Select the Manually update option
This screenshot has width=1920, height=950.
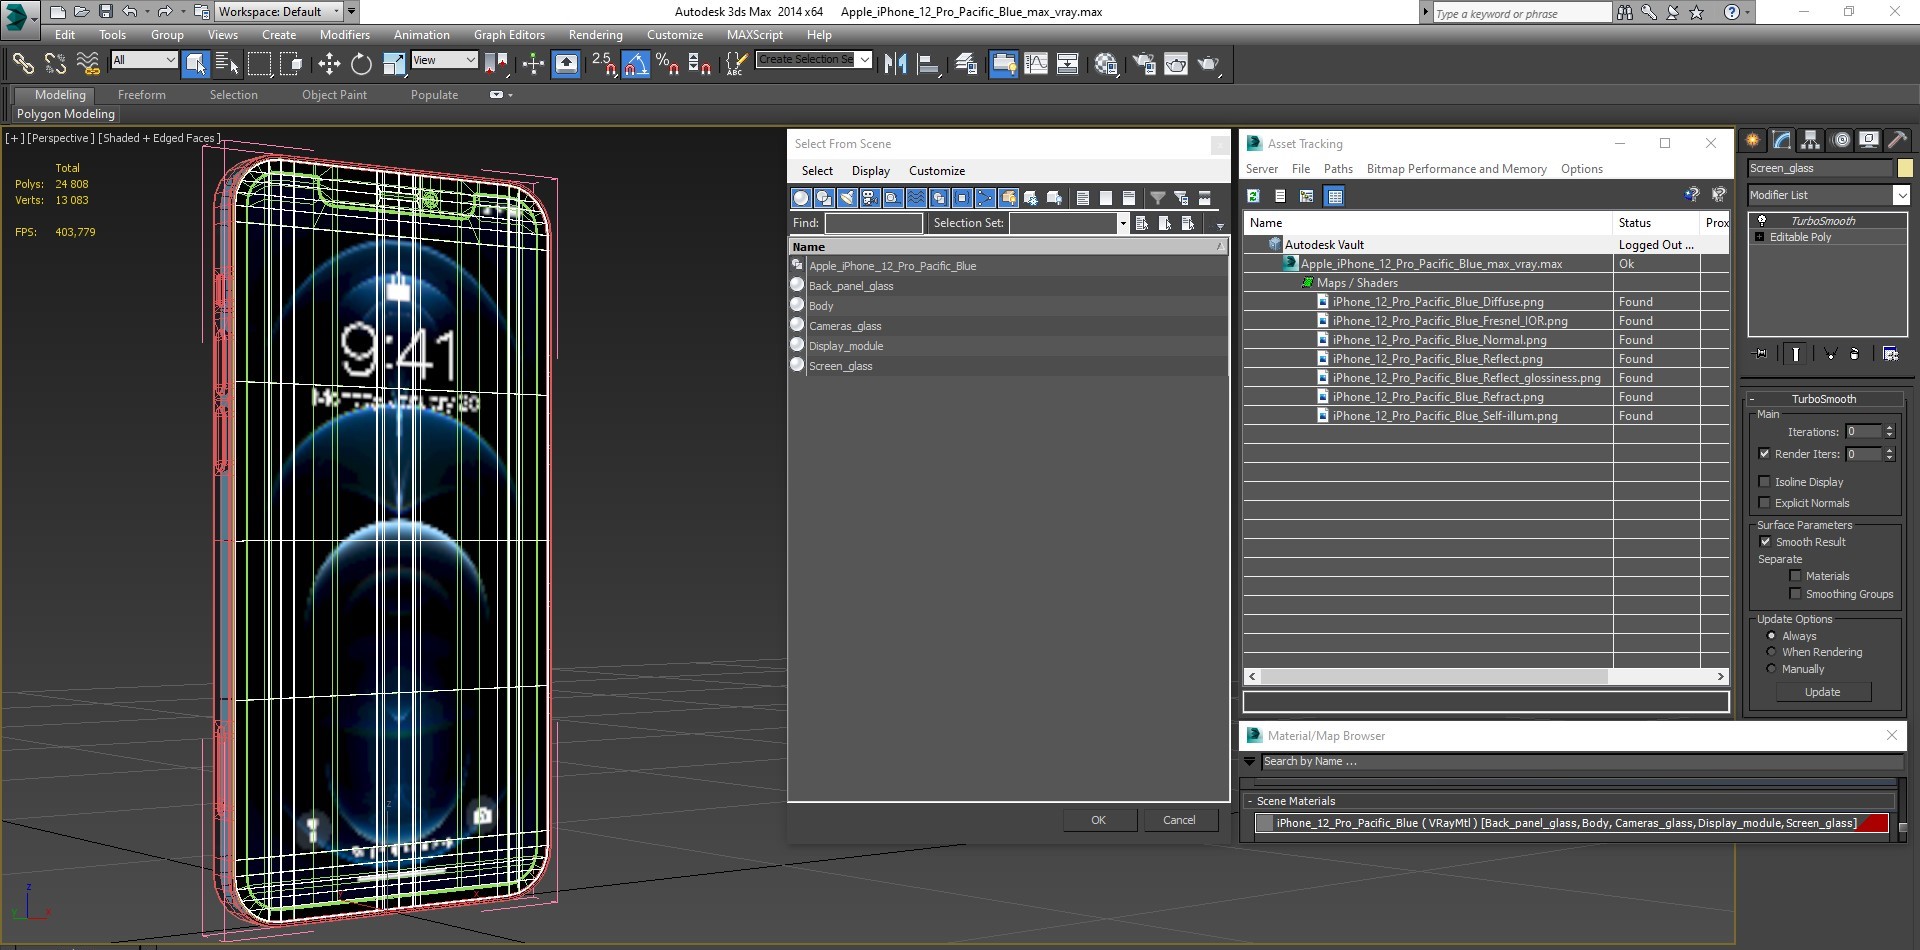pos(1771,669)
